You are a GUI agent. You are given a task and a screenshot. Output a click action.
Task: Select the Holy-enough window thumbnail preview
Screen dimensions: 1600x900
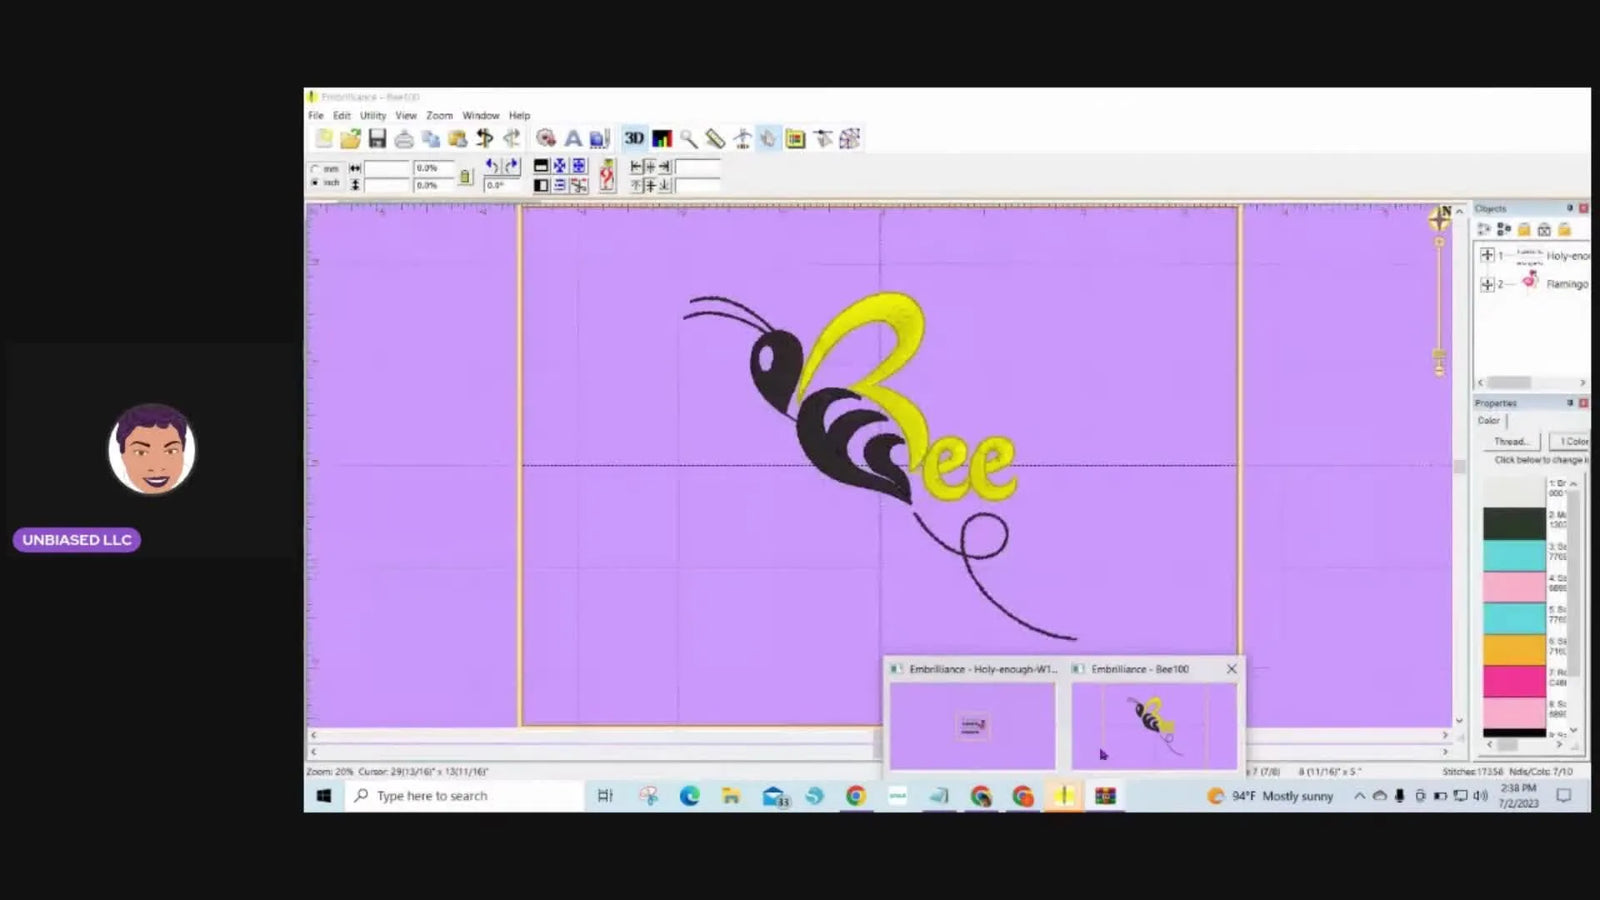pyautogui.click(x=972, y=726)
